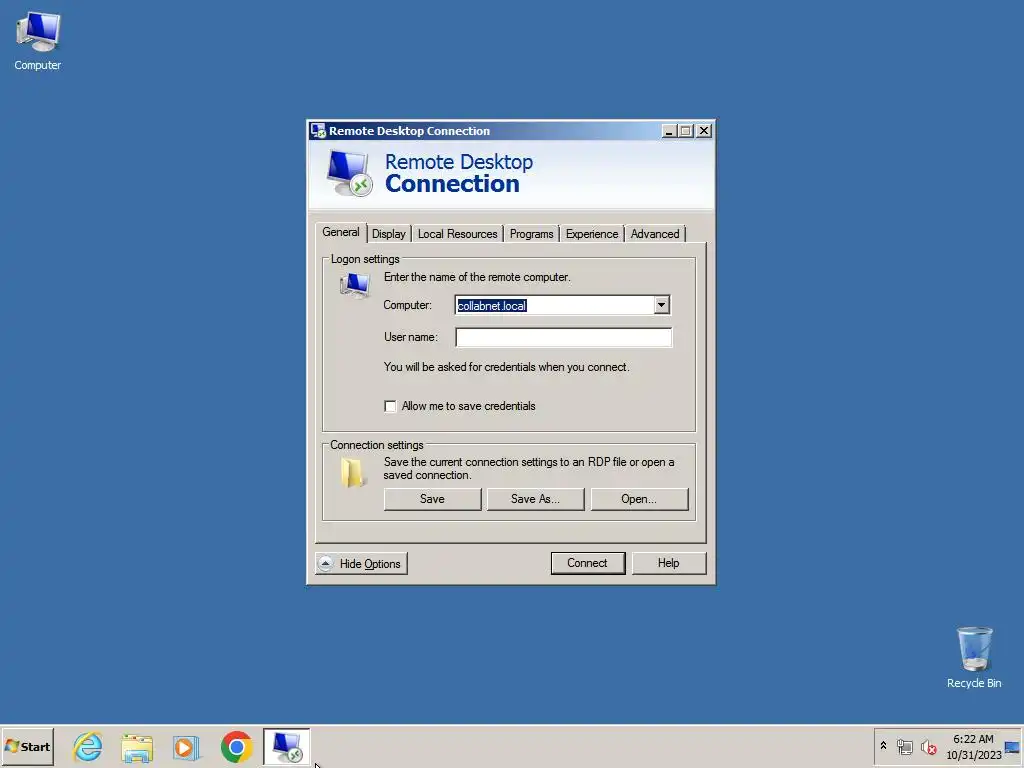Screen dimensions: 1024x768
Task: Switch to the General tab
Action: (340, 232)
